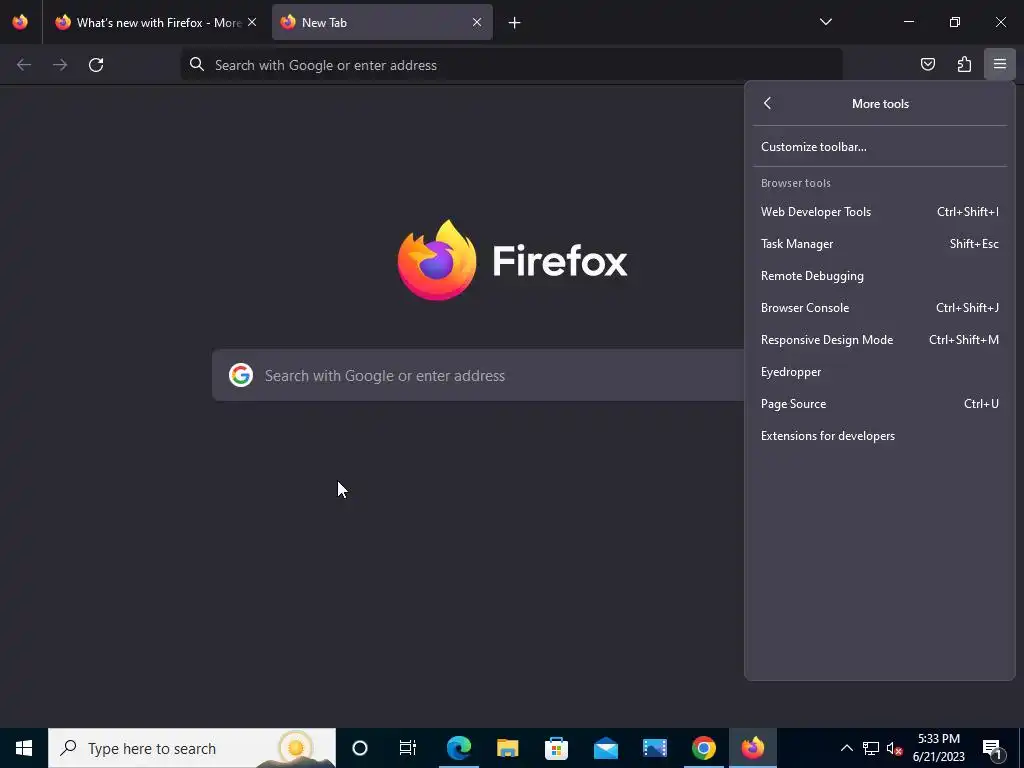
Task: Save to Pocket icon
Action: pyautogui.click(x=928, y=64)
